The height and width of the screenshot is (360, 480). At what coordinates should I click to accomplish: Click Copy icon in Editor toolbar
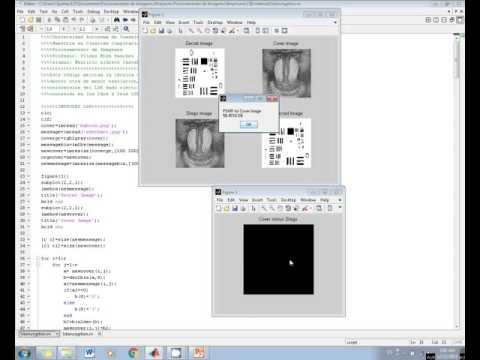(57, 20)
